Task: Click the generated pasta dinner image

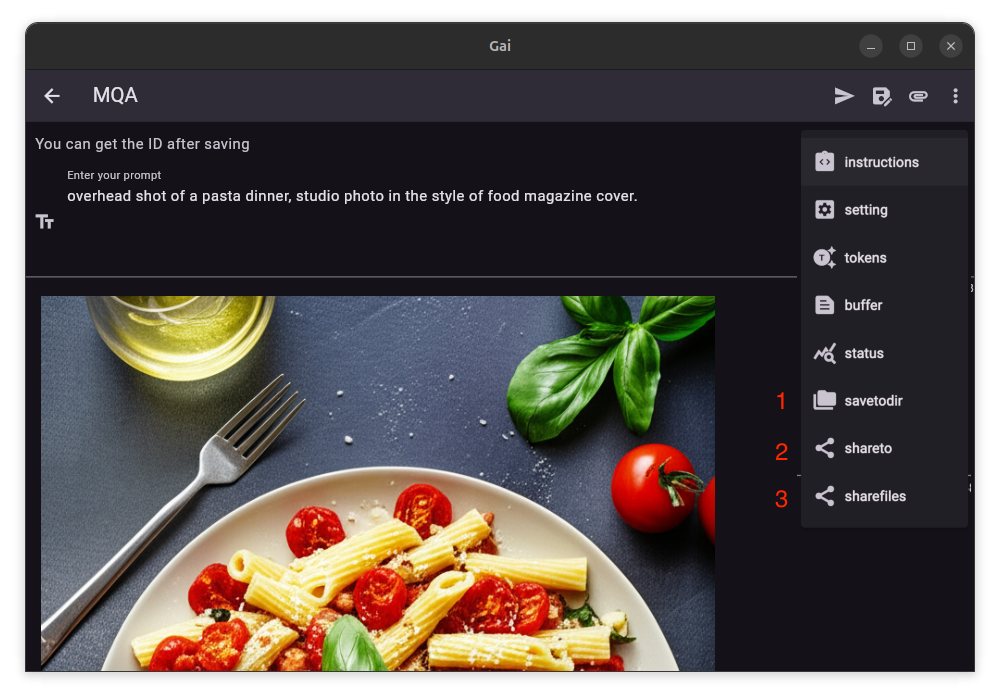Action: [x=378, y=483]
